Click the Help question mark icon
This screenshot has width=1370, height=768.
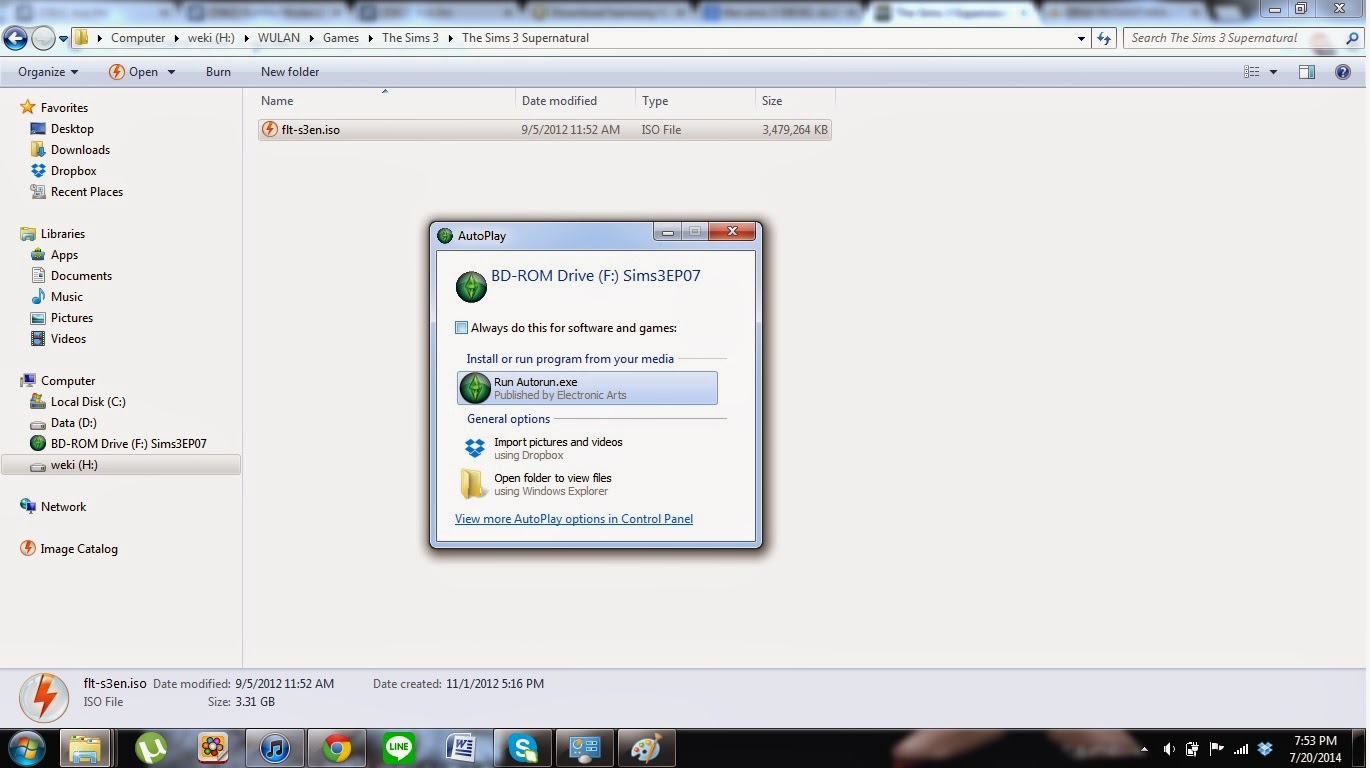pyautogui.click(x=1343, y=72)
